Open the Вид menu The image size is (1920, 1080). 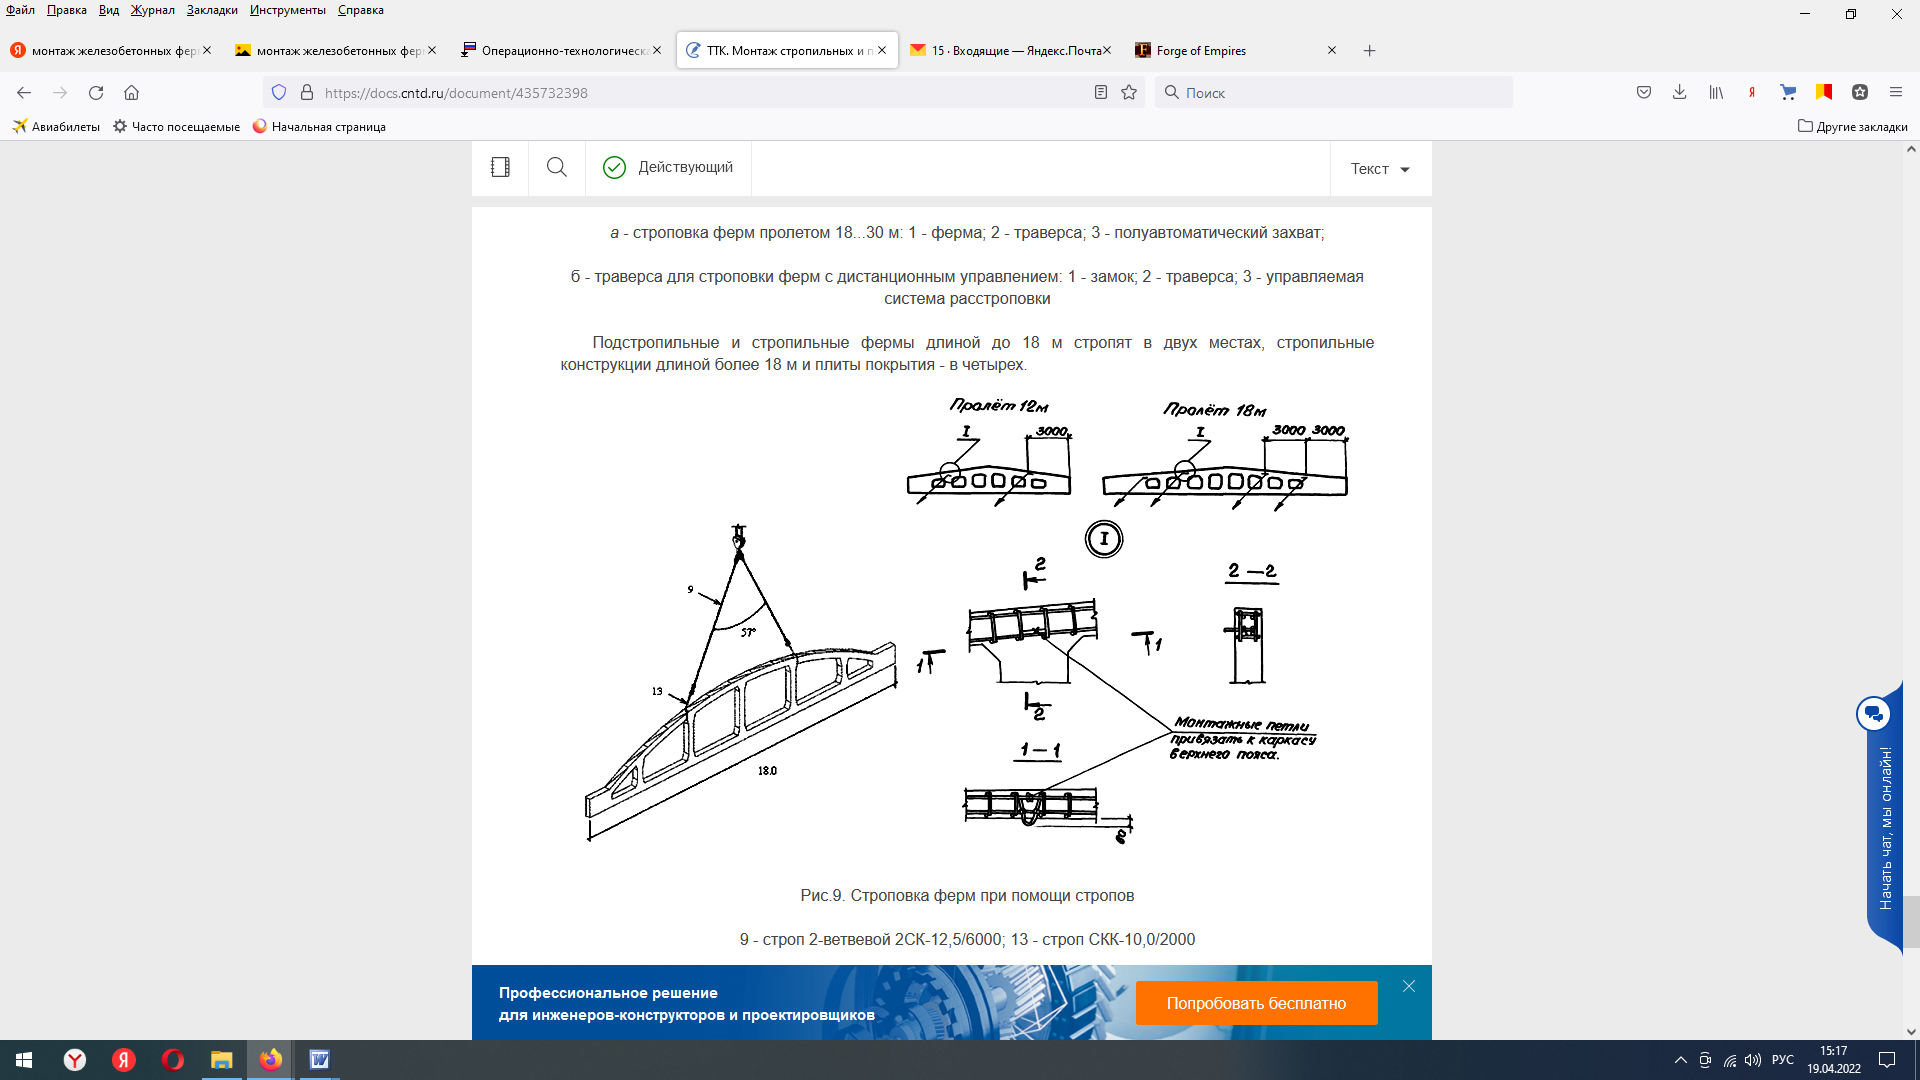109,10
